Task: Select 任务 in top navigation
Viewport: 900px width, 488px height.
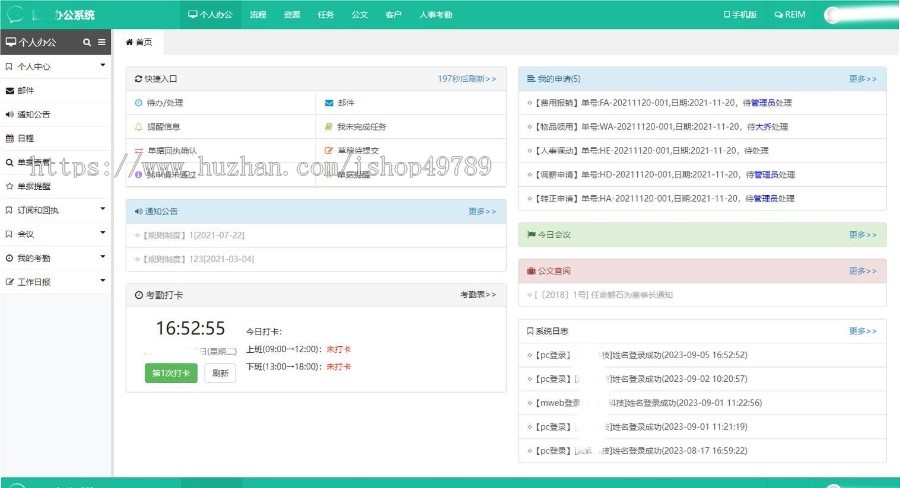Action: 325,14
